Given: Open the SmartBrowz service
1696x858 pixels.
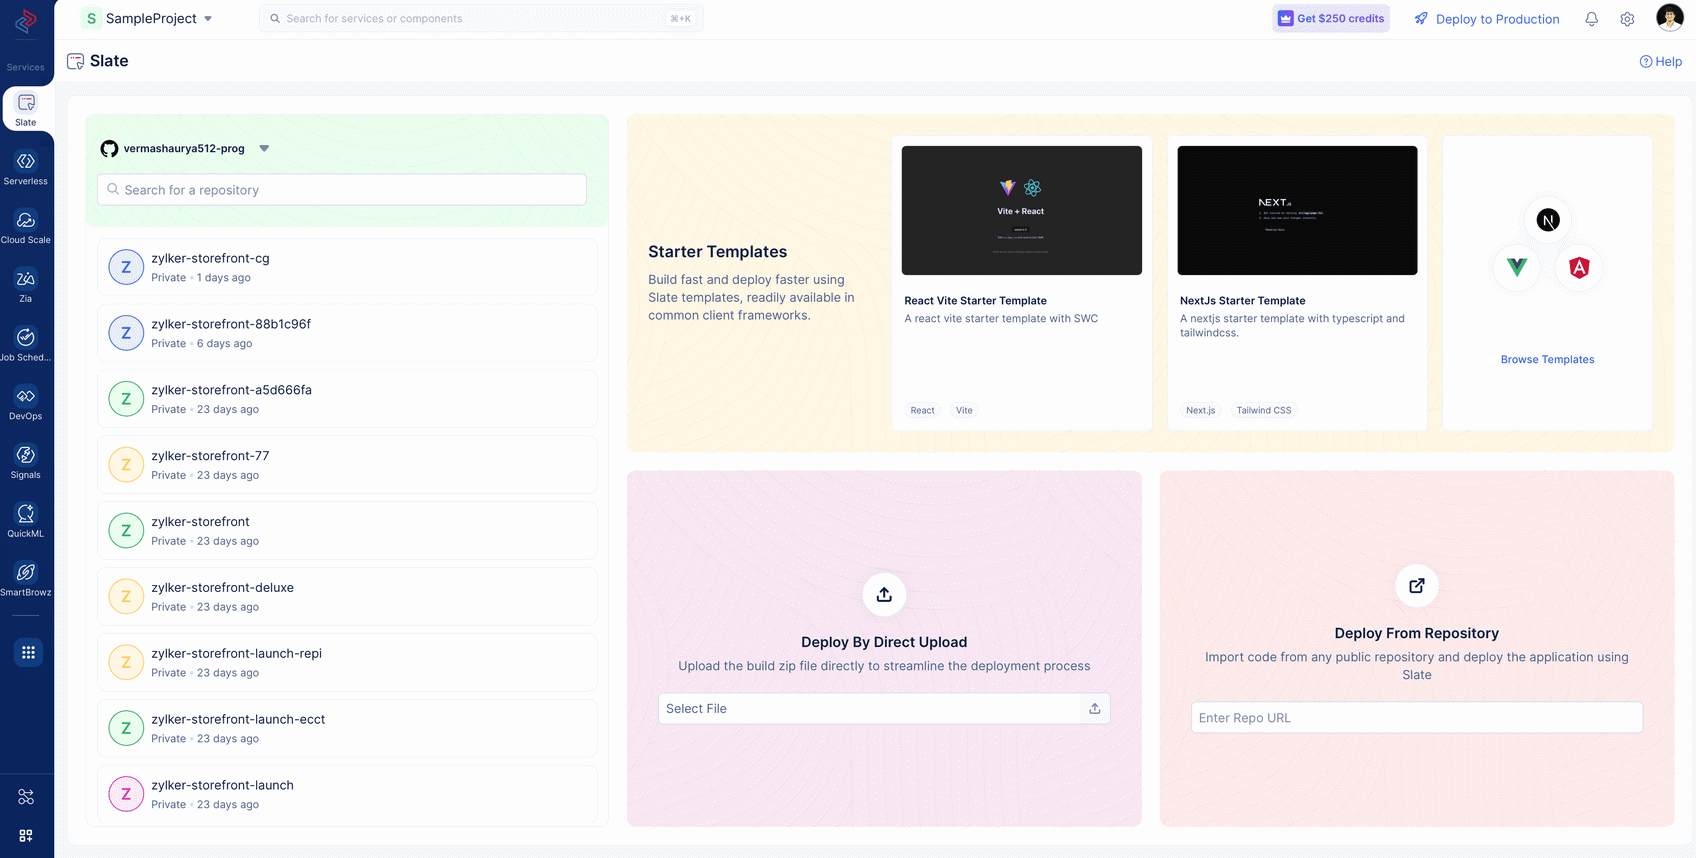Looking at the screenshot, I should 26,580.
